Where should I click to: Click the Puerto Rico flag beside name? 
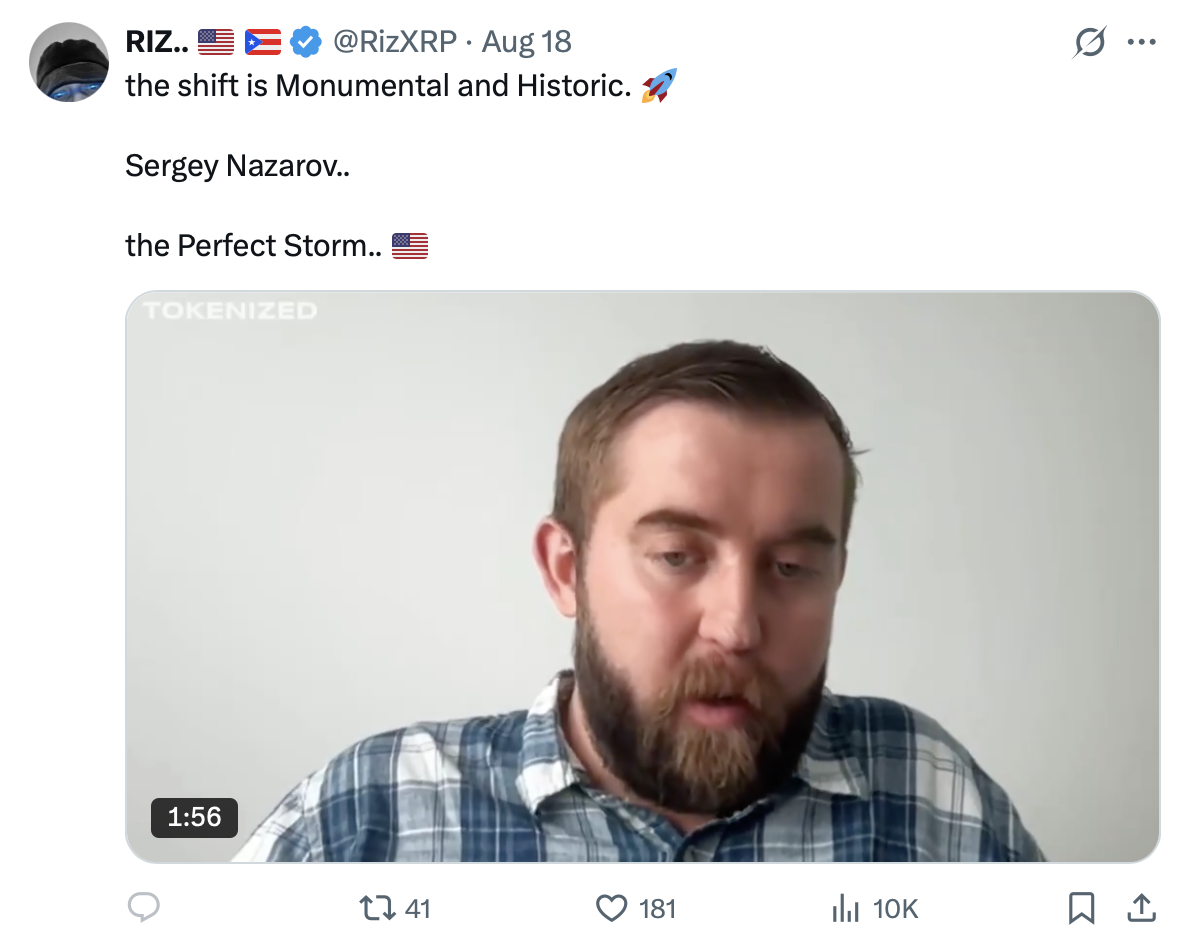point(263,42)
